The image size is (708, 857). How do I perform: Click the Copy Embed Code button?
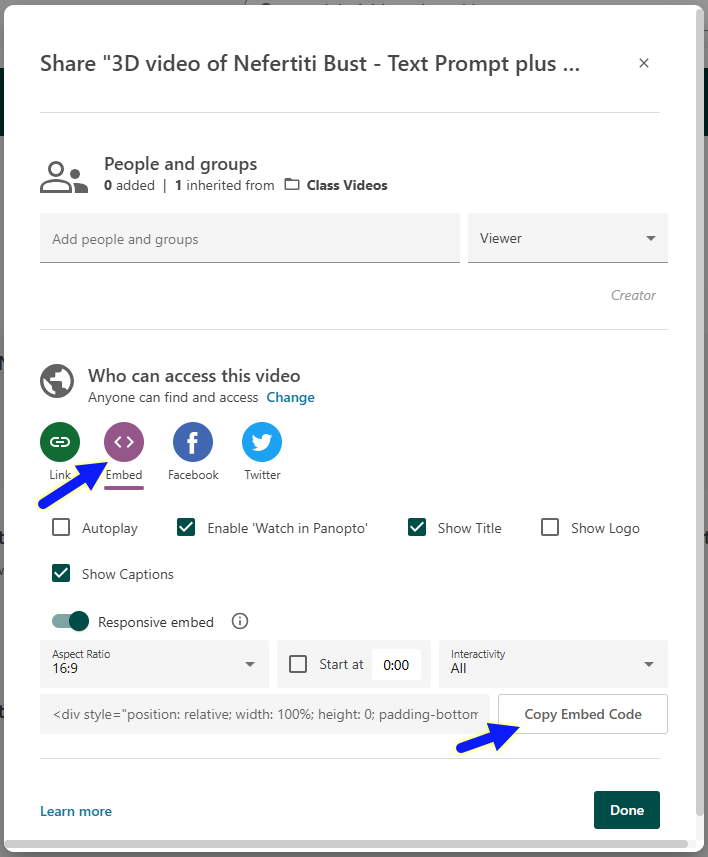(583, 714)
